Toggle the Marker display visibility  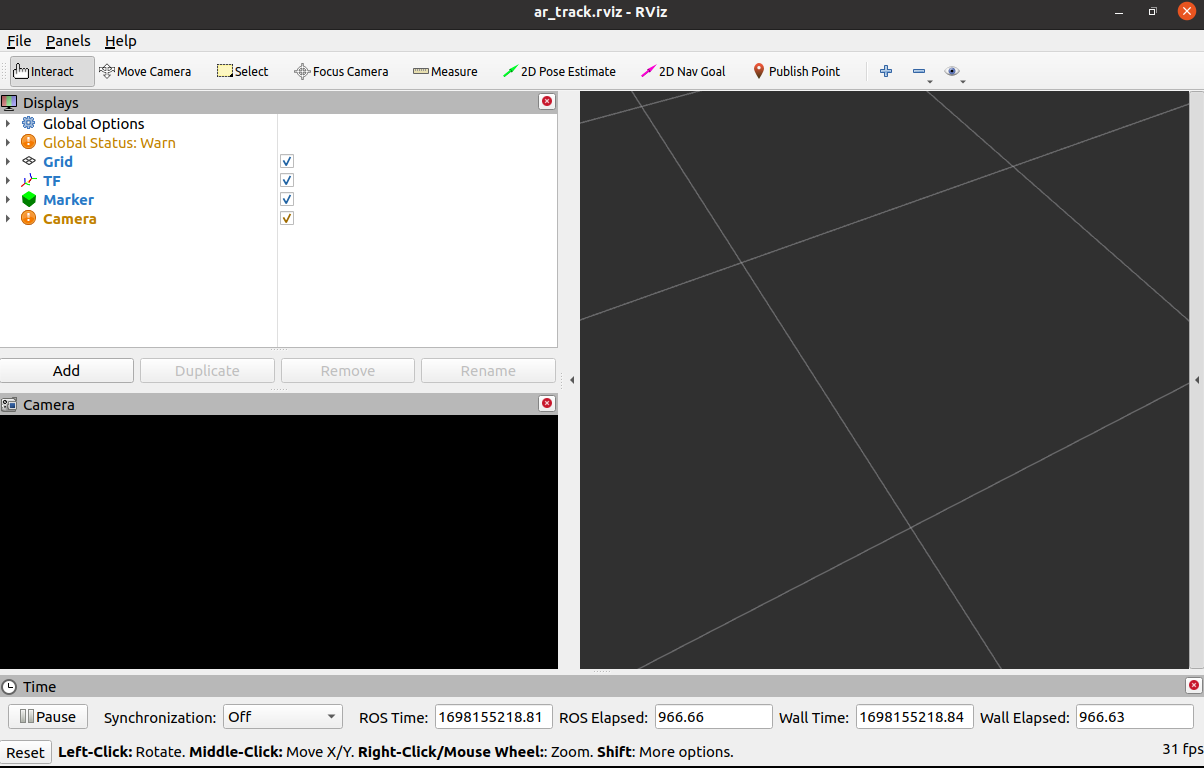coord(287,199)
